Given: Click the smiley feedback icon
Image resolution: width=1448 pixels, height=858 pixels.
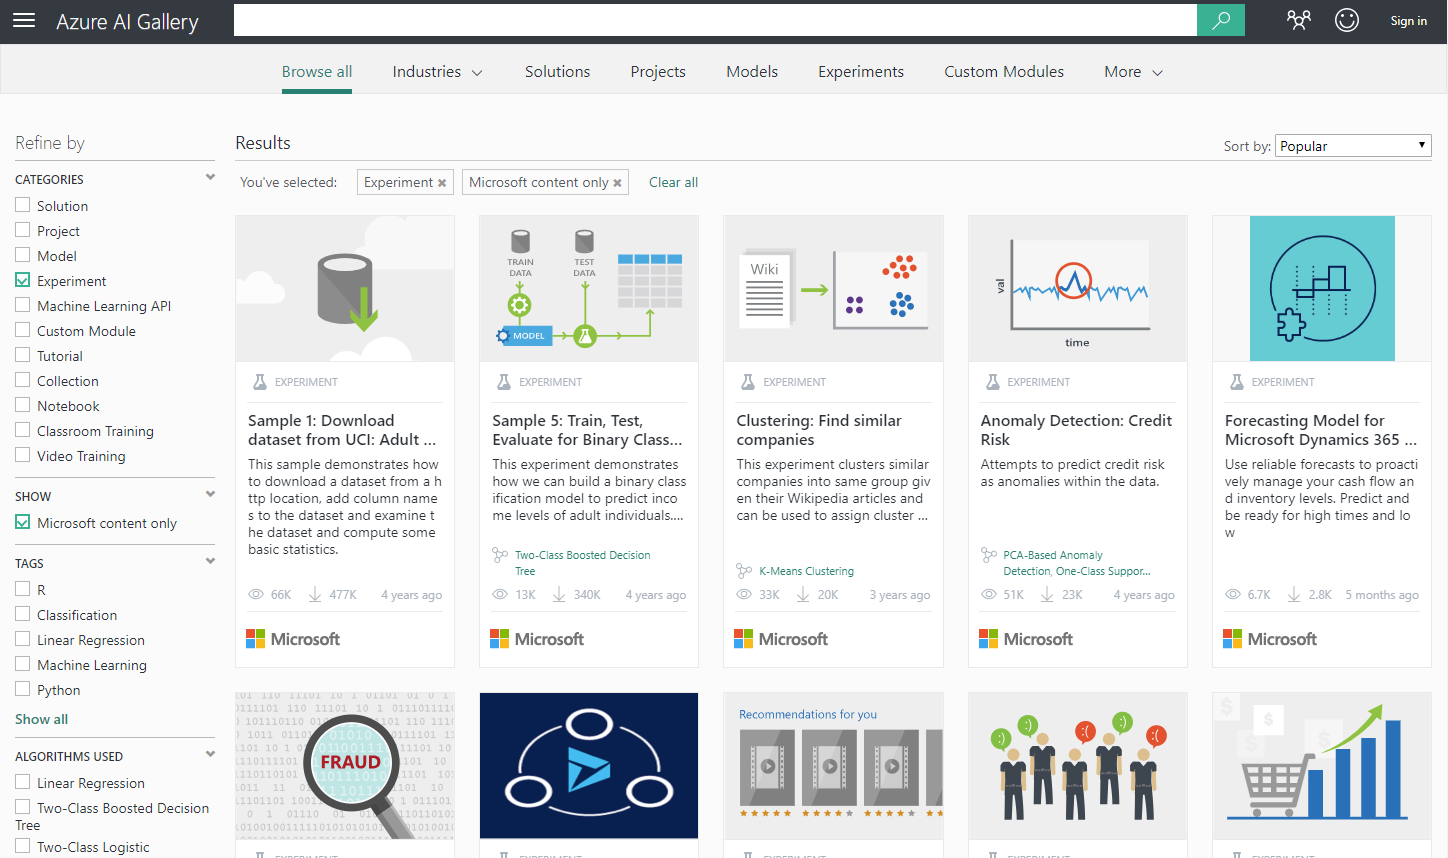Looking at the screenshot, I should 1347,20.
